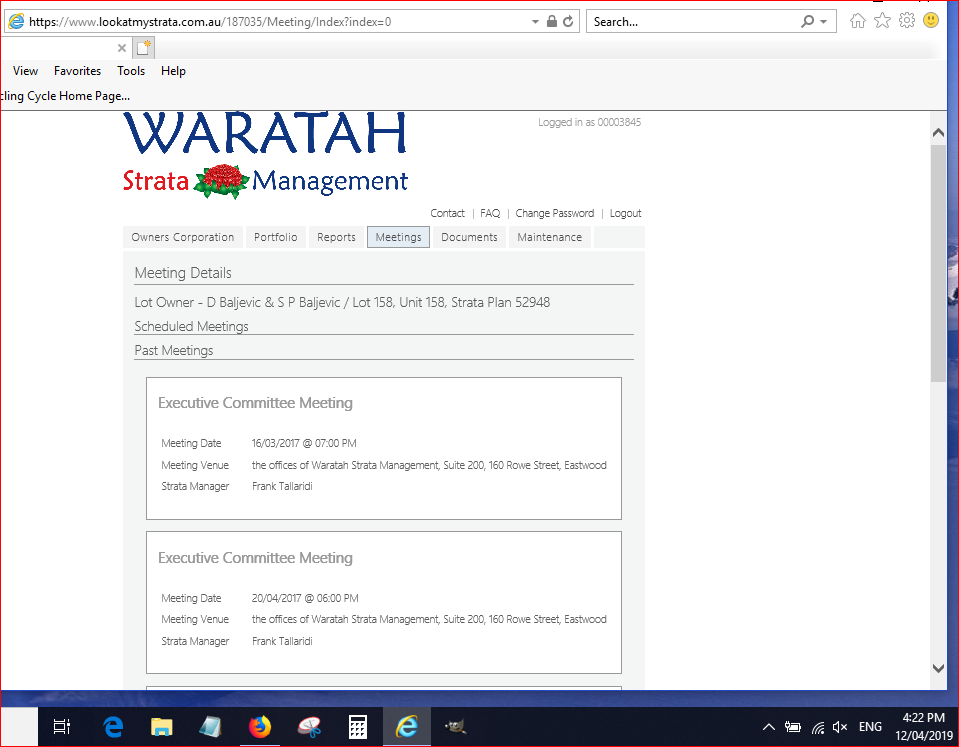Click the battery status tray icon
The width and height of the screenshot is (959, 747).
tap(793, 727)
